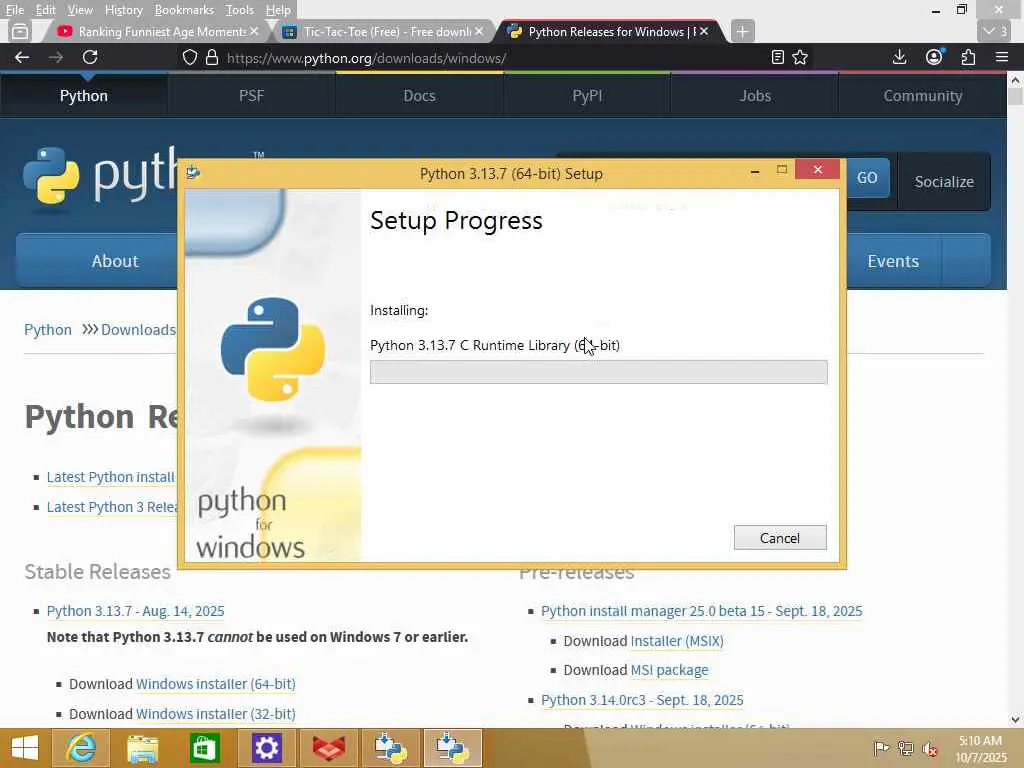1024x768 pixels.
Task: Open the Firefox account icon
Action: [x=935, y=57]
